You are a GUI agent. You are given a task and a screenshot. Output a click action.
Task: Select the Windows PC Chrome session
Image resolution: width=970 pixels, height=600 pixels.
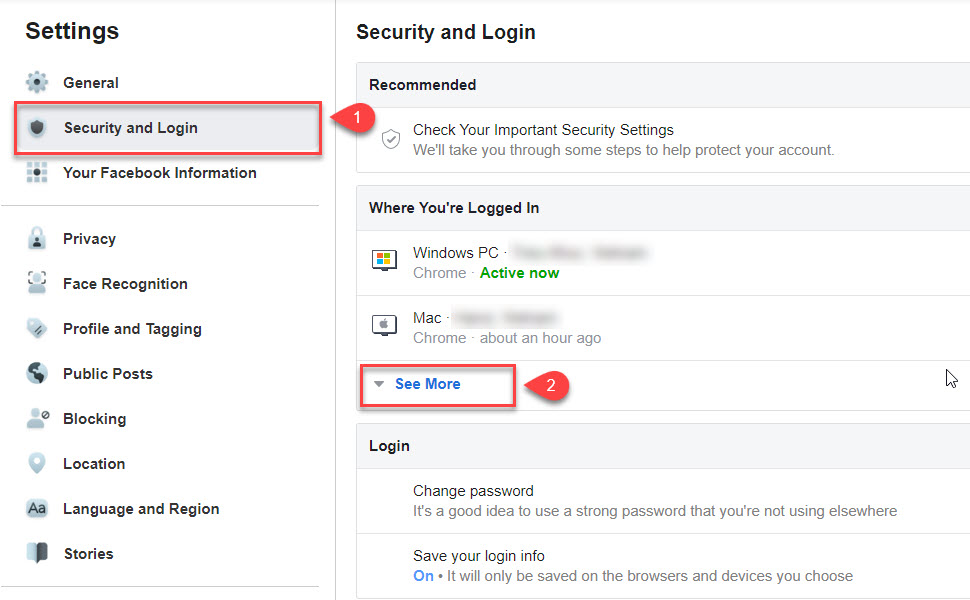(x=663, y=263)
